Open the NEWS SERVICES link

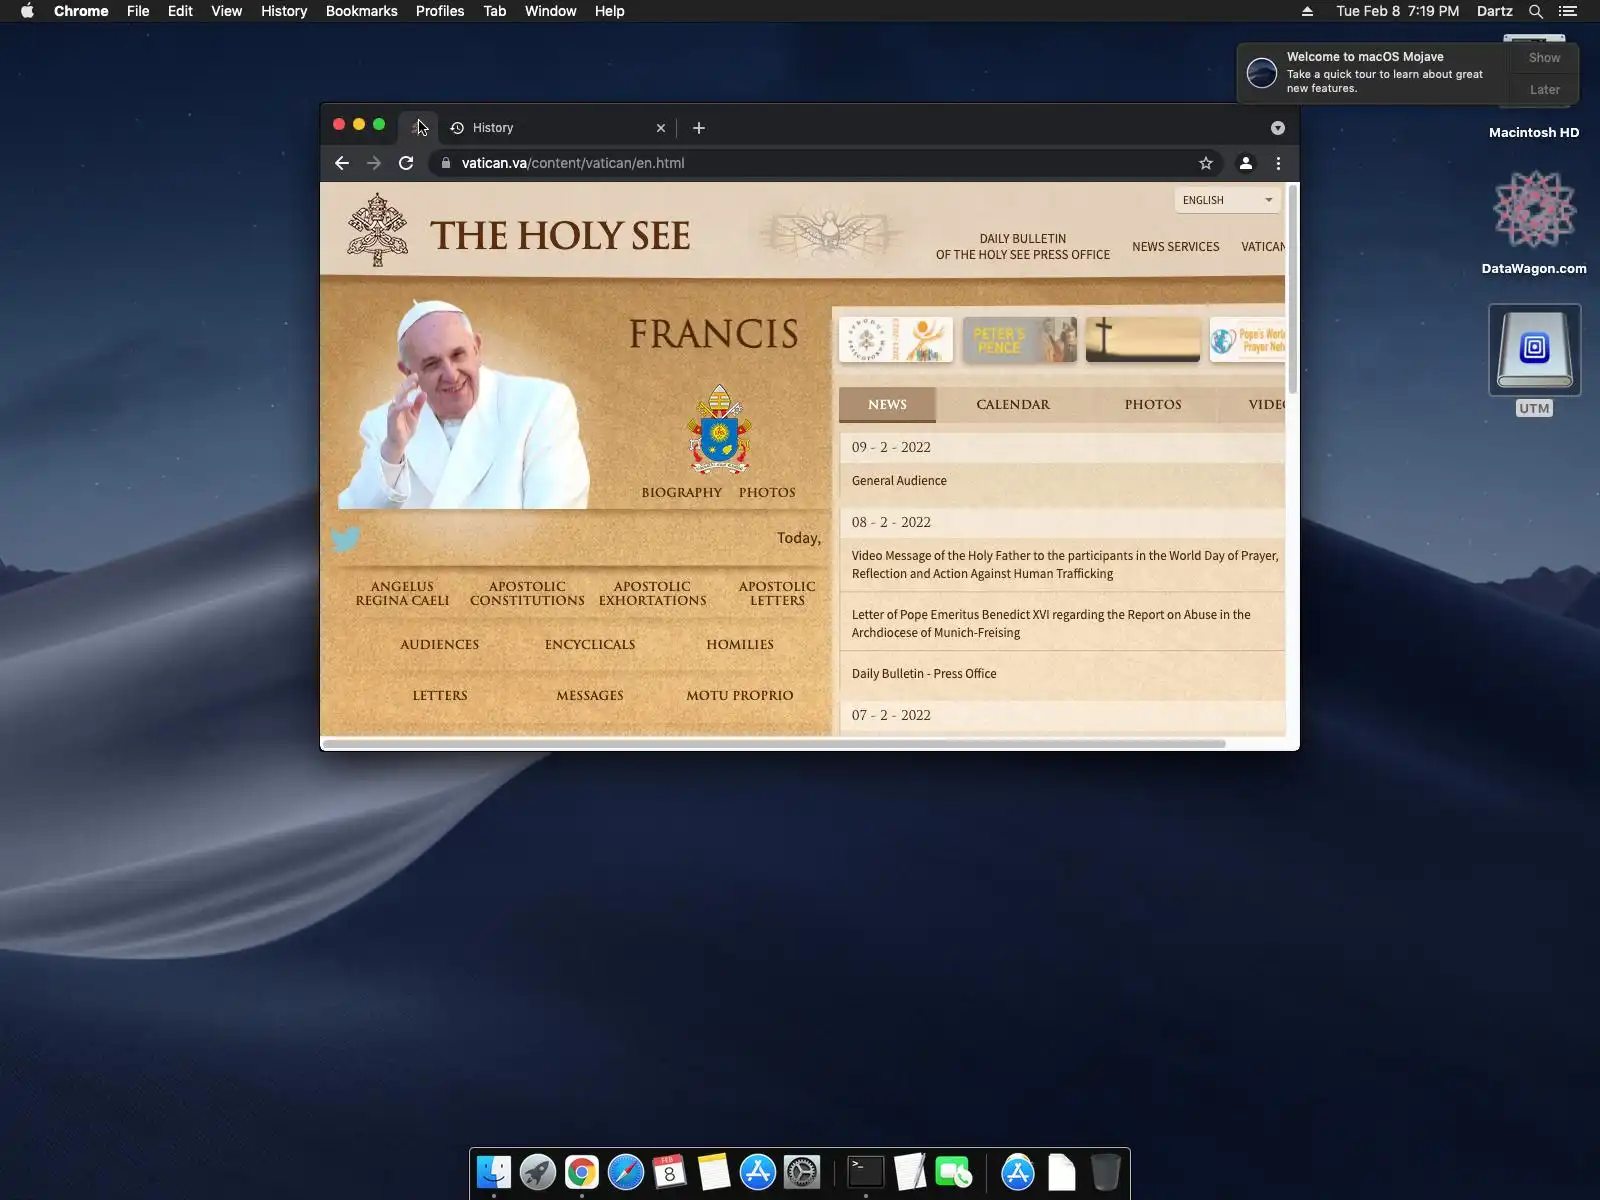[1176, 247]
